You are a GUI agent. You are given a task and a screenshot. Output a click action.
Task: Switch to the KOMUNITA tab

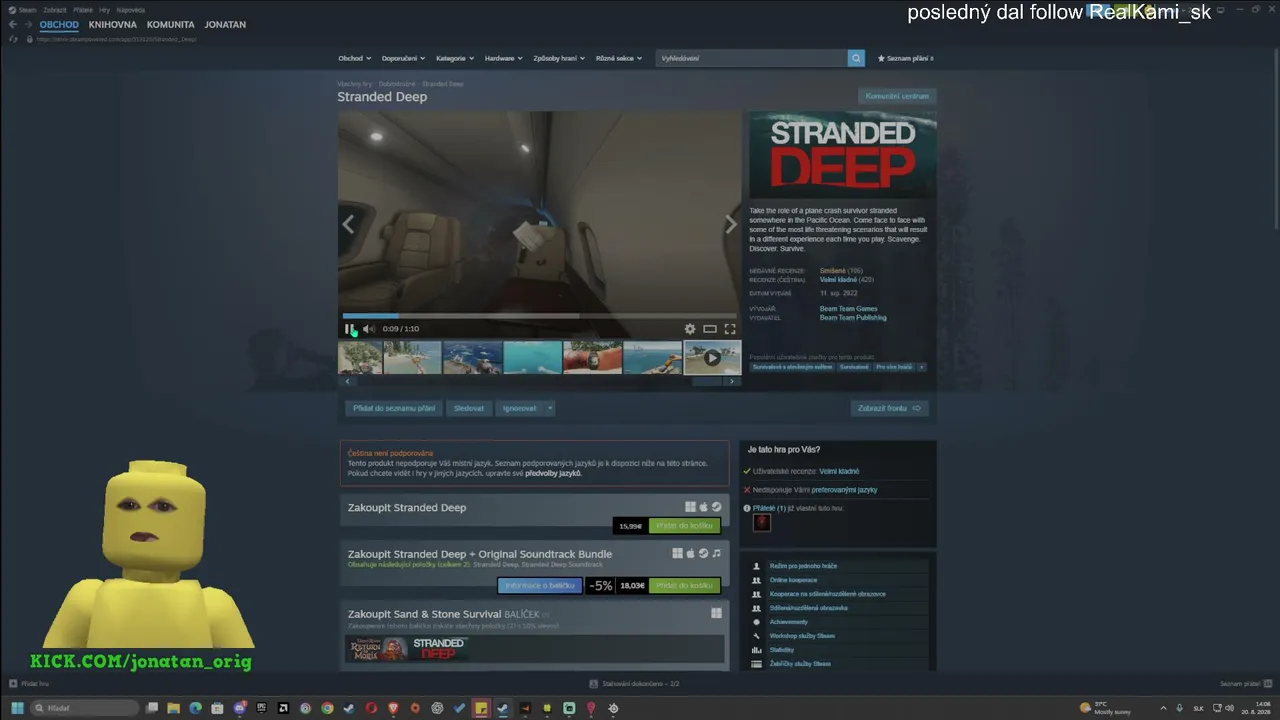171,24
